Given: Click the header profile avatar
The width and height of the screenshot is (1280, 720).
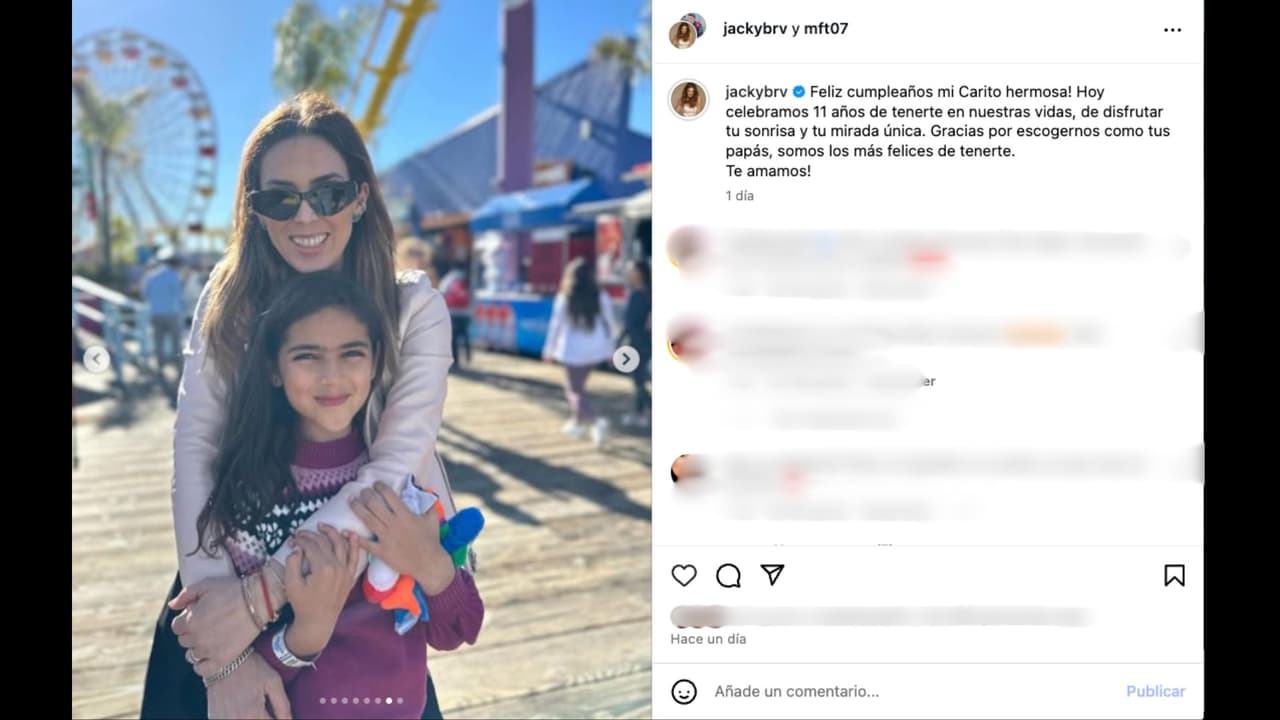Looking at the screenshot, I should point(687,30).
